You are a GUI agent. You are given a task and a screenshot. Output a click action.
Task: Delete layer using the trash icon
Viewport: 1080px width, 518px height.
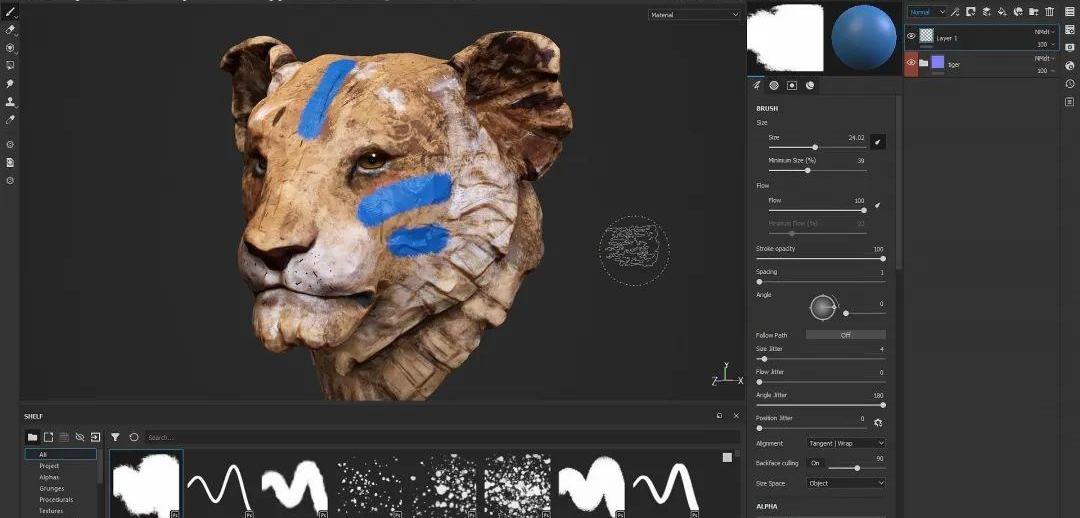tap(1049, 12)
